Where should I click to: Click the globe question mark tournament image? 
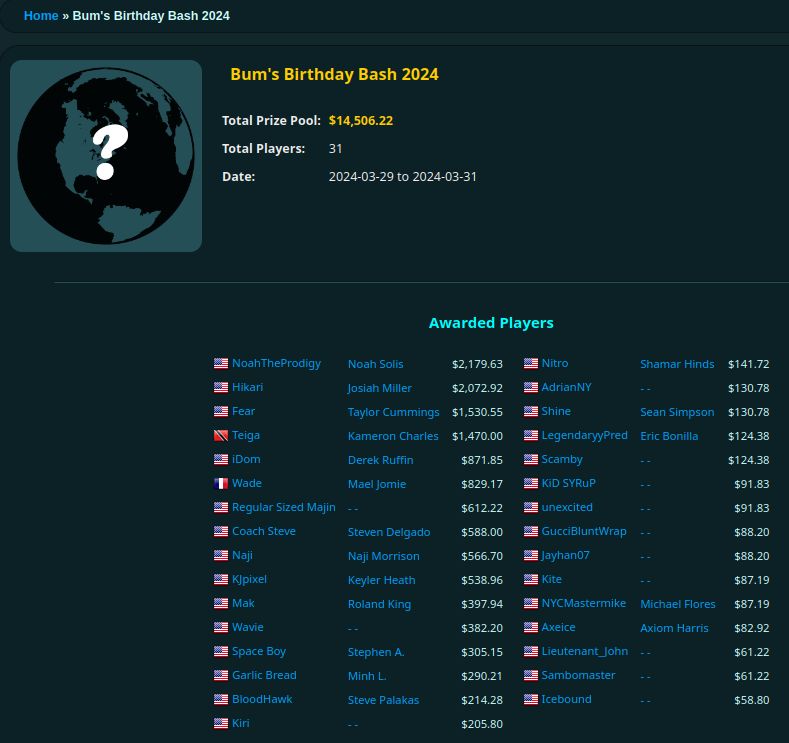click(x=106, y=156)
